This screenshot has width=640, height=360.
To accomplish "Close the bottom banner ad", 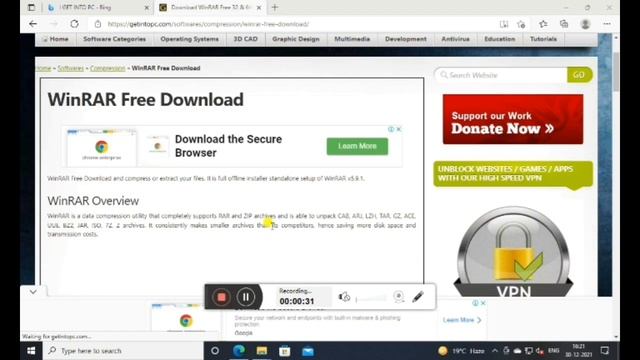I will point(483,303).
